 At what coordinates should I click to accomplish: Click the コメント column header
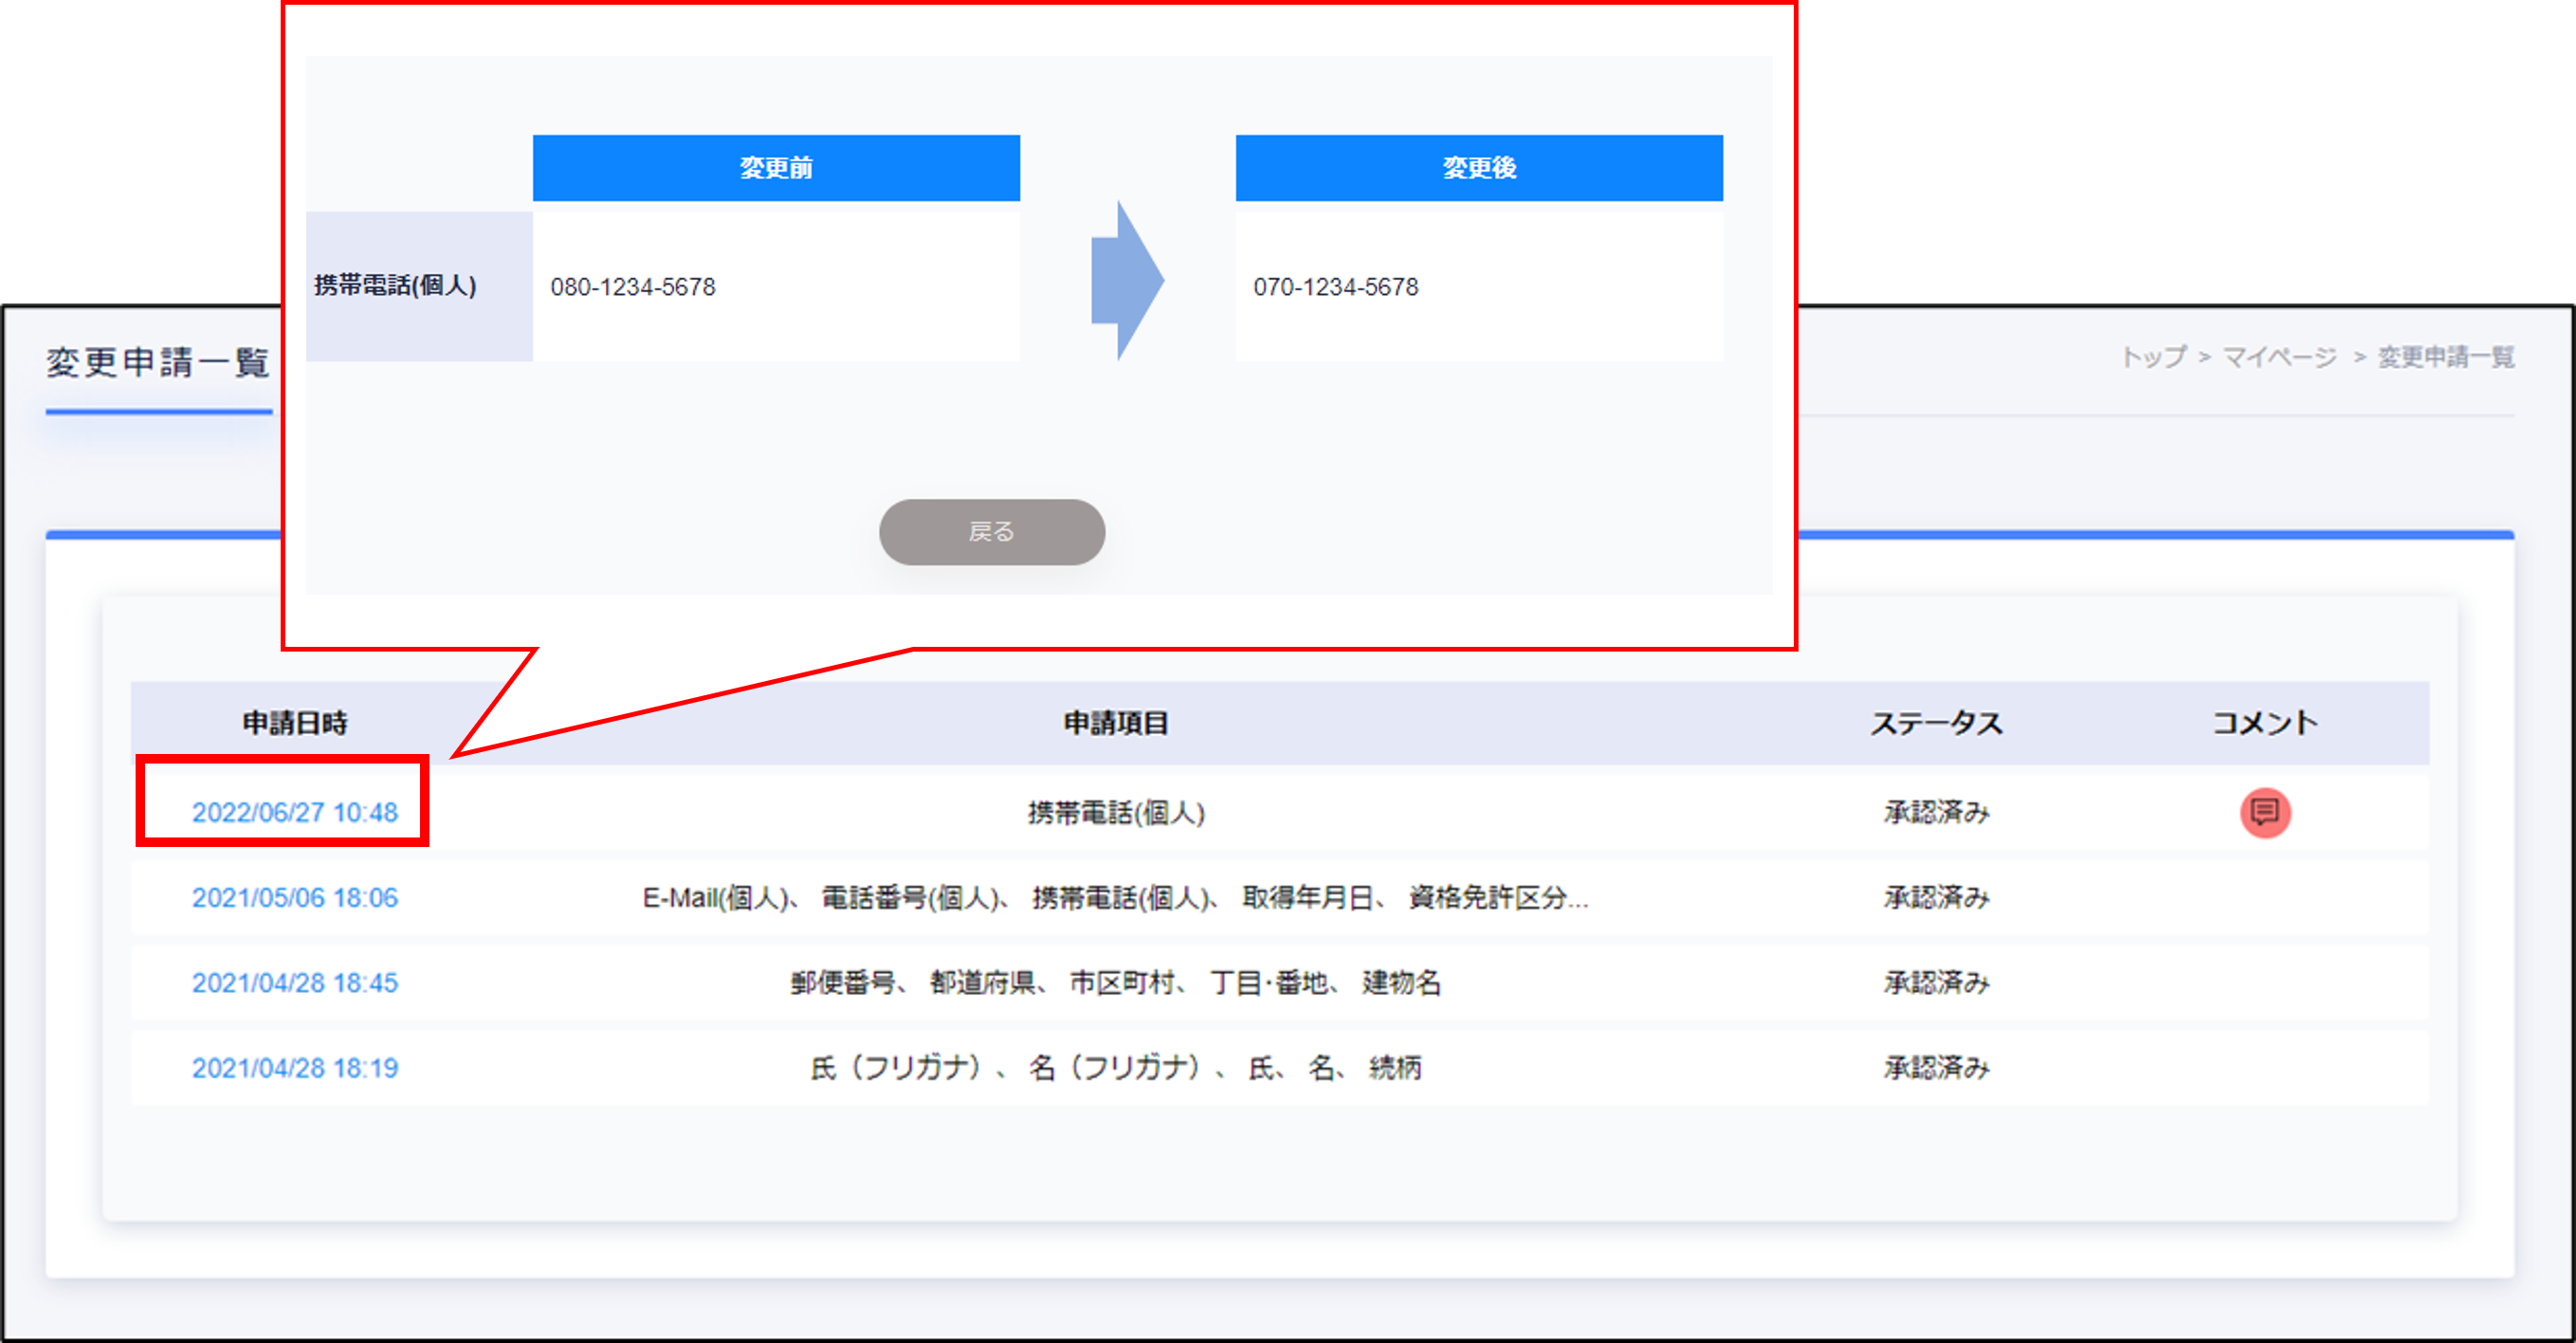pyautogui.click(x=2264, y=723)
